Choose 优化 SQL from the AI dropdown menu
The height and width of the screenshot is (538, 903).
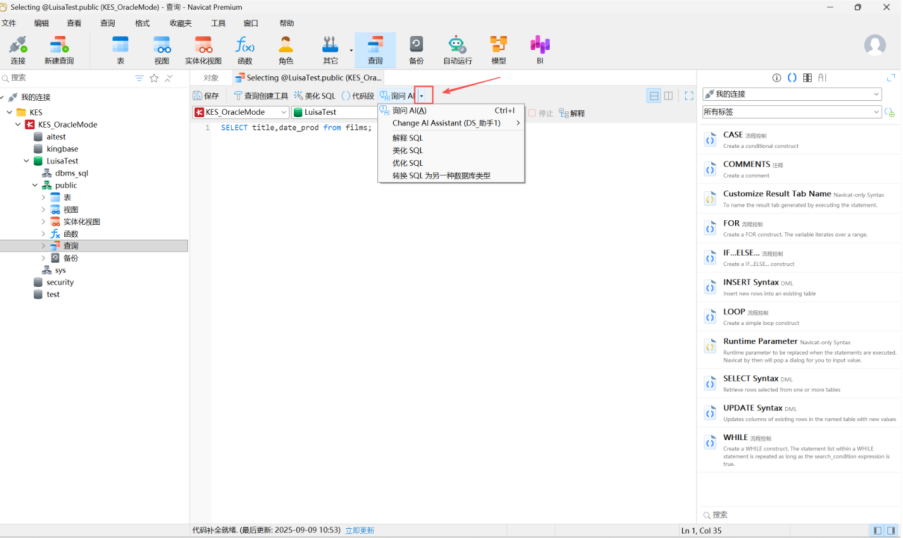[408, 163]
